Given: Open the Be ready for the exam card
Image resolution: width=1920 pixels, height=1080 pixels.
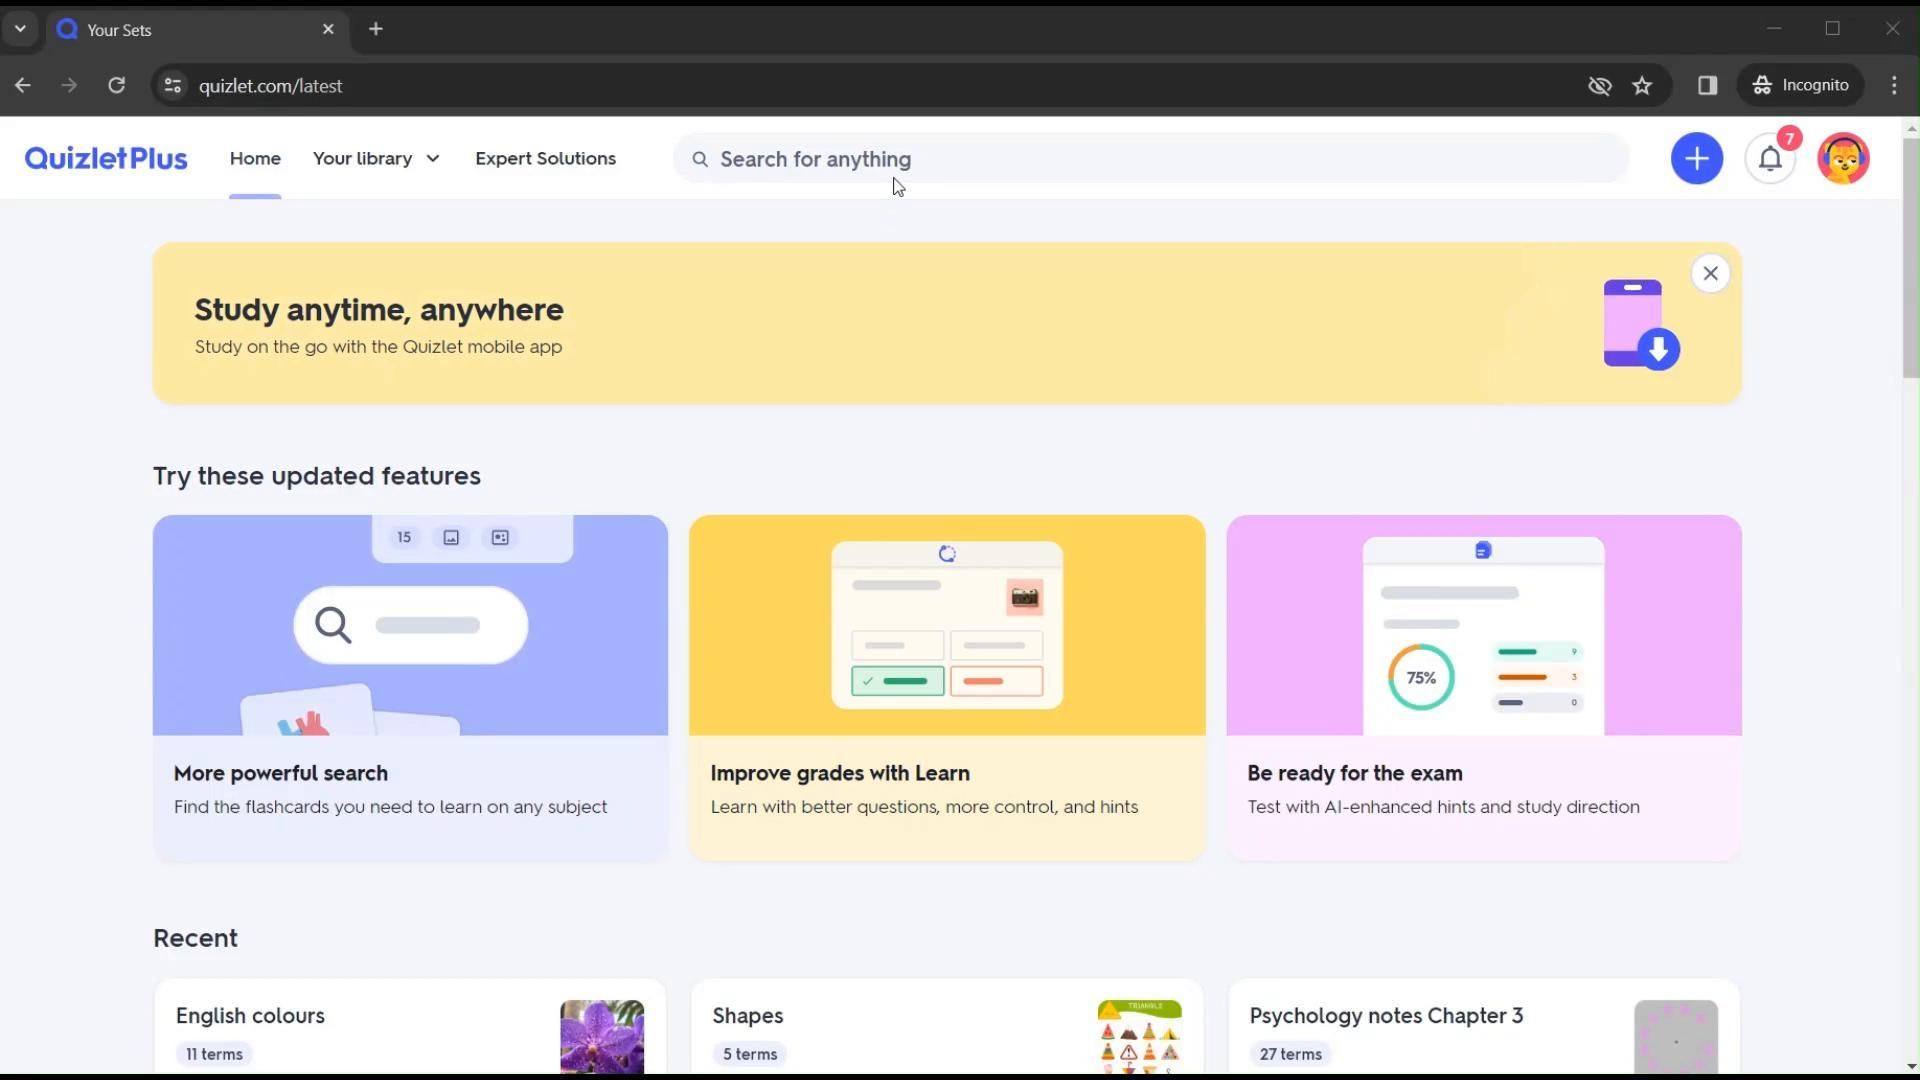Looking at the screenshot, I should (1483, 688).
